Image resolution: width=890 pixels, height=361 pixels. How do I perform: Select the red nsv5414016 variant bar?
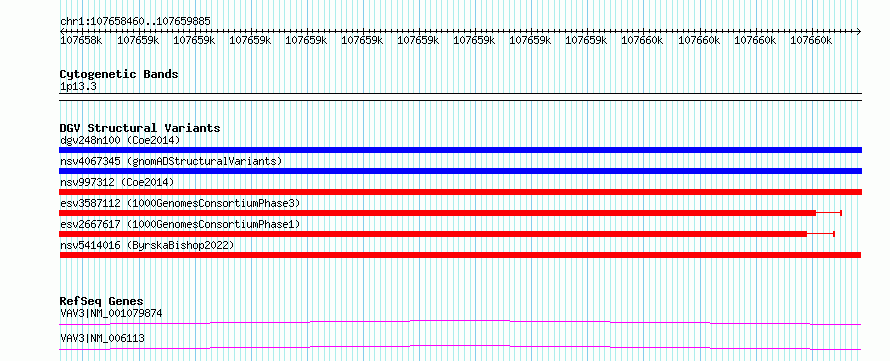(460, 255)
